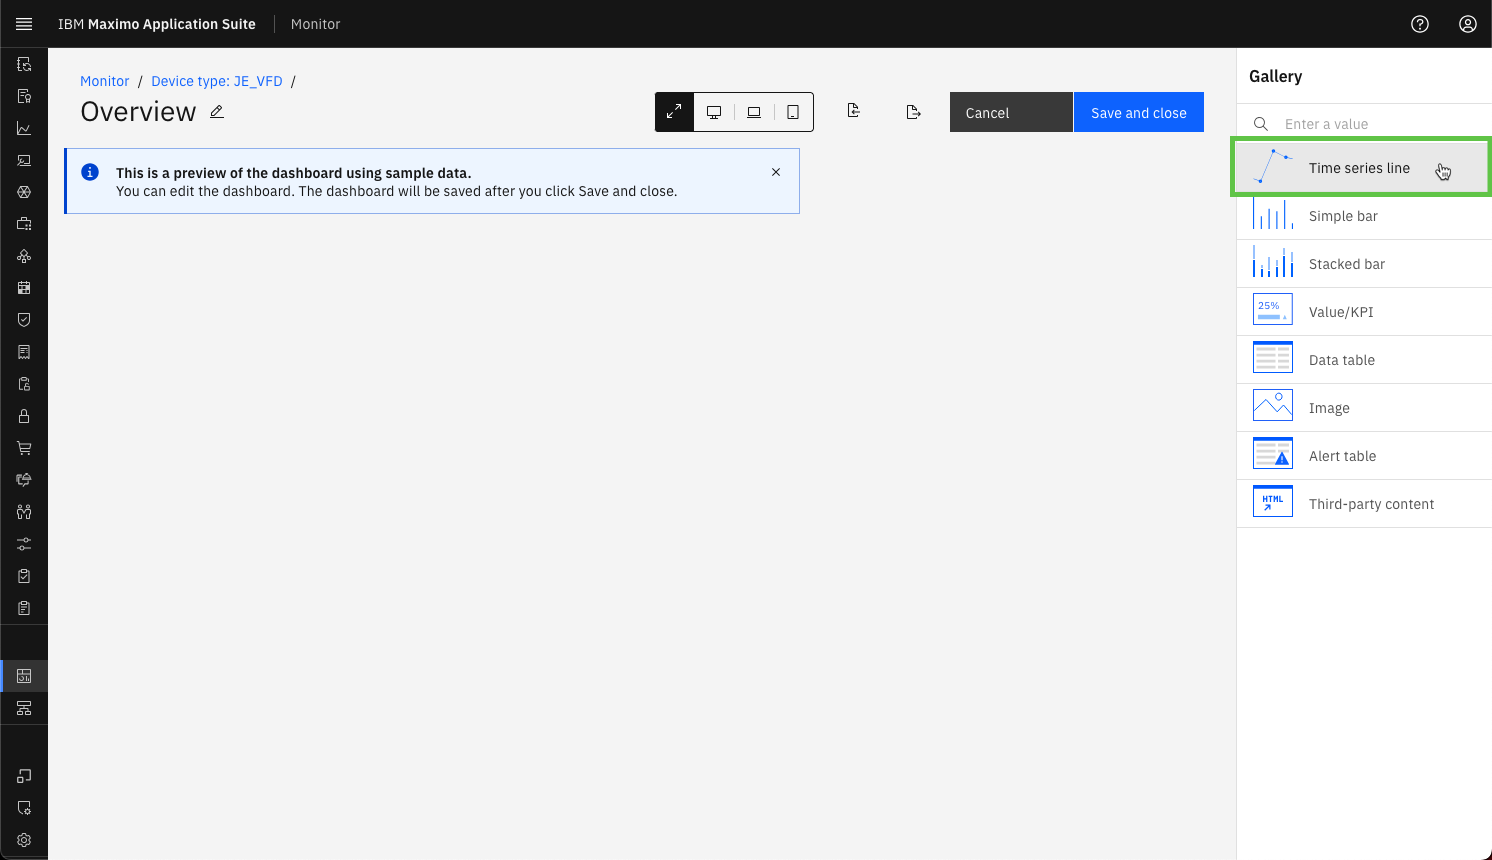Click the document certificate sidebar icon
This screenshot has height=860, width=1492.
[x=24, y=96]
